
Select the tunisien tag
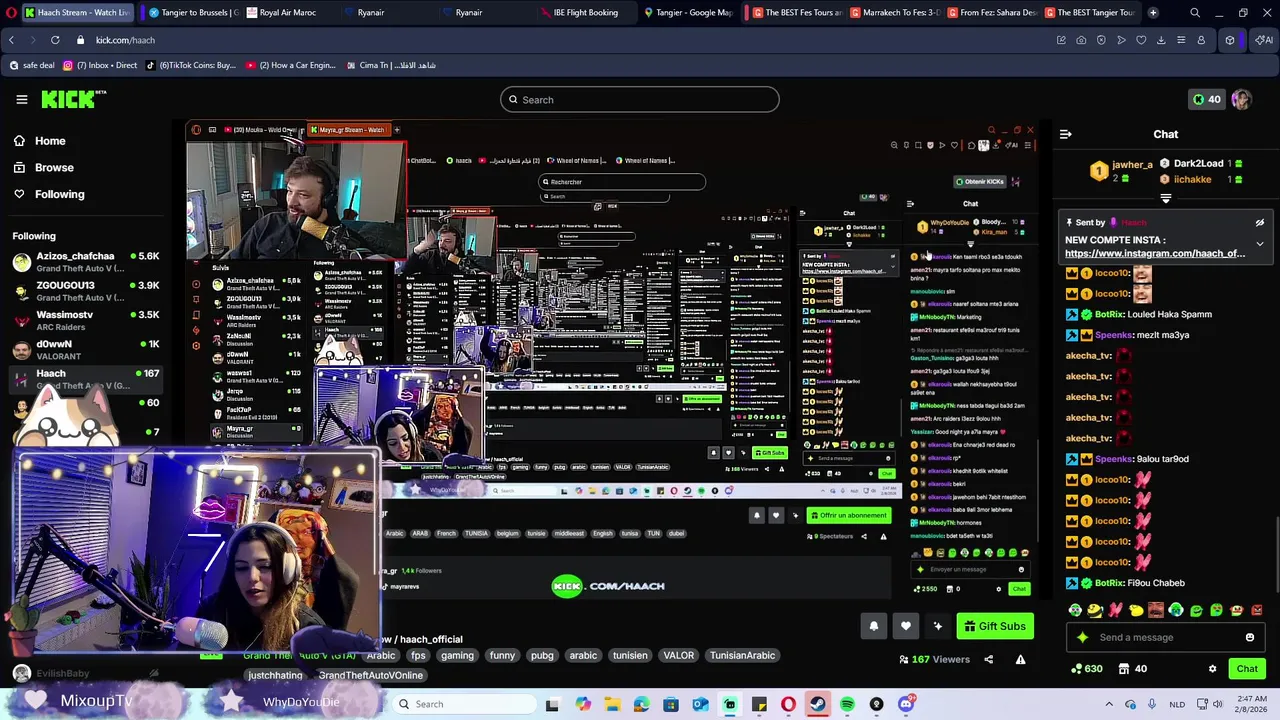630,655
